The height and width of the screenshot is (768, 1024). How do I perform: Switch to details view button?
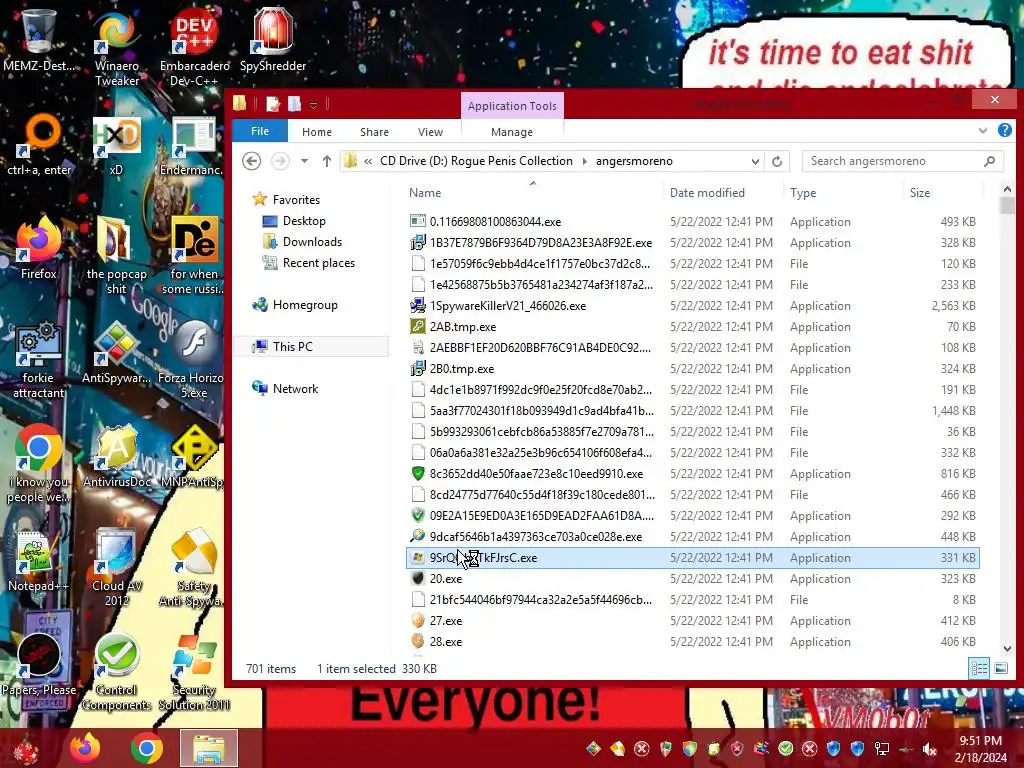pos(979,668)
